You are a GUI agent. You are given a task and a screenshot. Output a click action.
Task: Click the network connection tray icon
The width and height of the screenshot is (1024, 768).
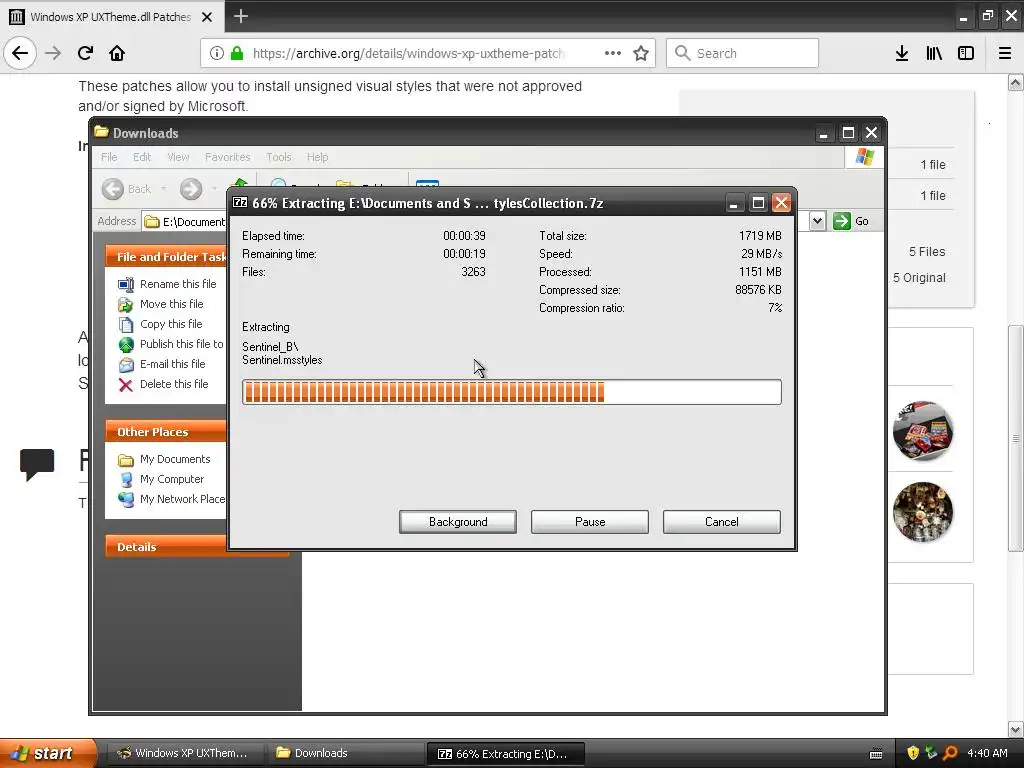[931, 753]
